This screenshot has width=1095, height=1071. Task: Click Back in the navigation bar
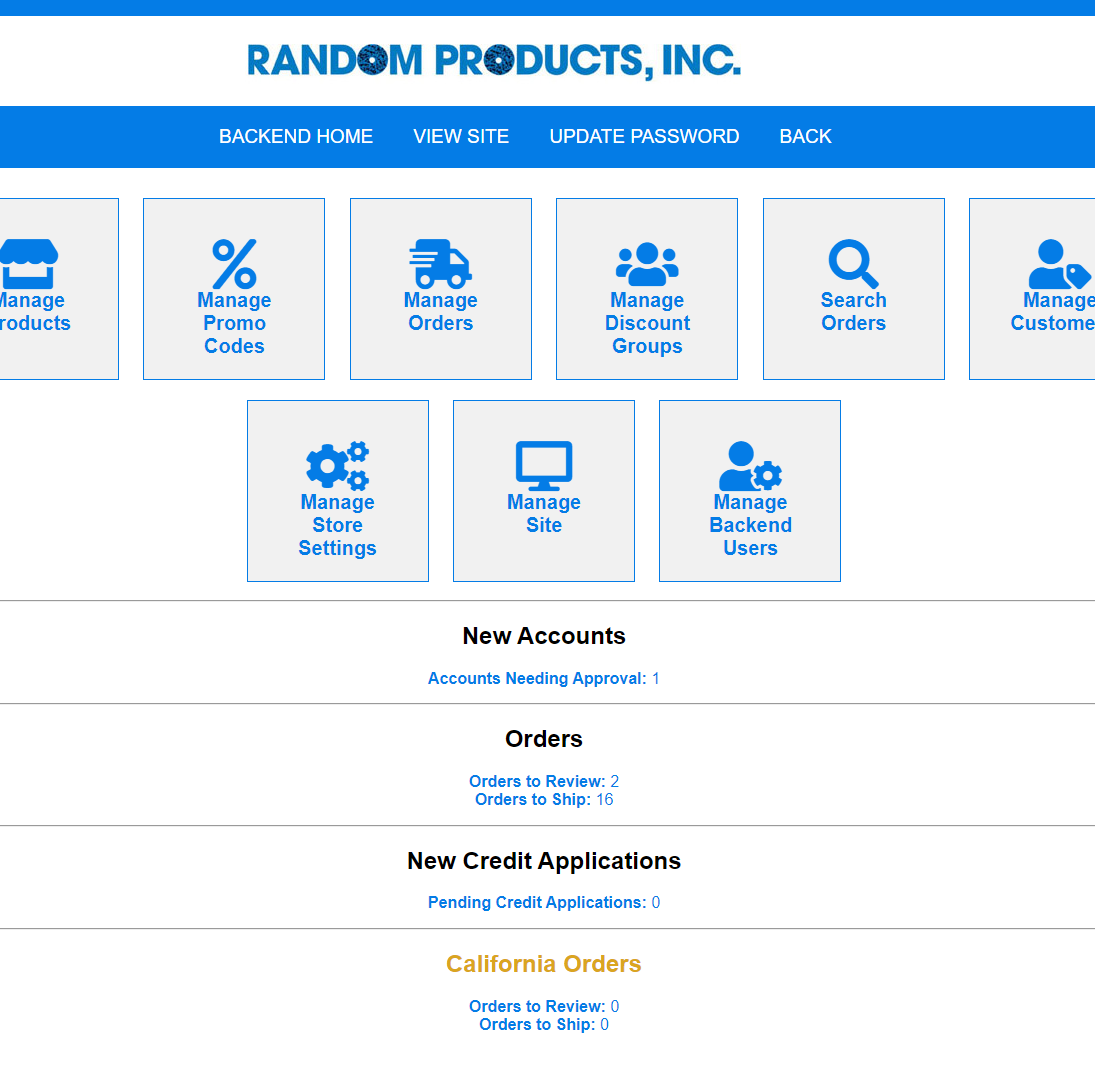[805, 137]
